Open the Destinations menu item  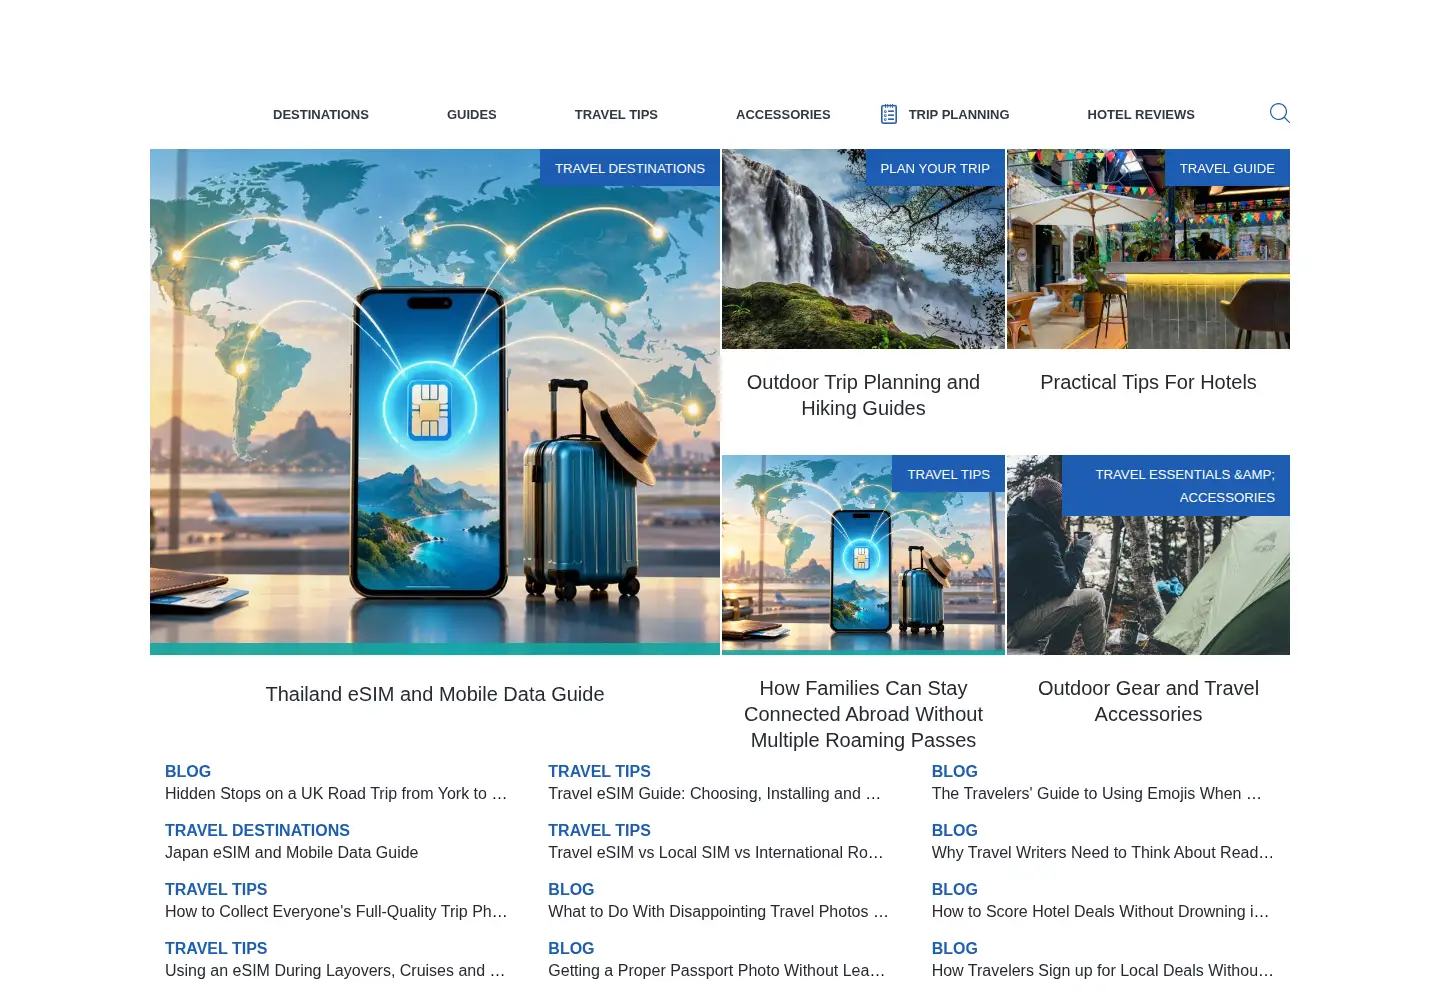tap(320, 115)
